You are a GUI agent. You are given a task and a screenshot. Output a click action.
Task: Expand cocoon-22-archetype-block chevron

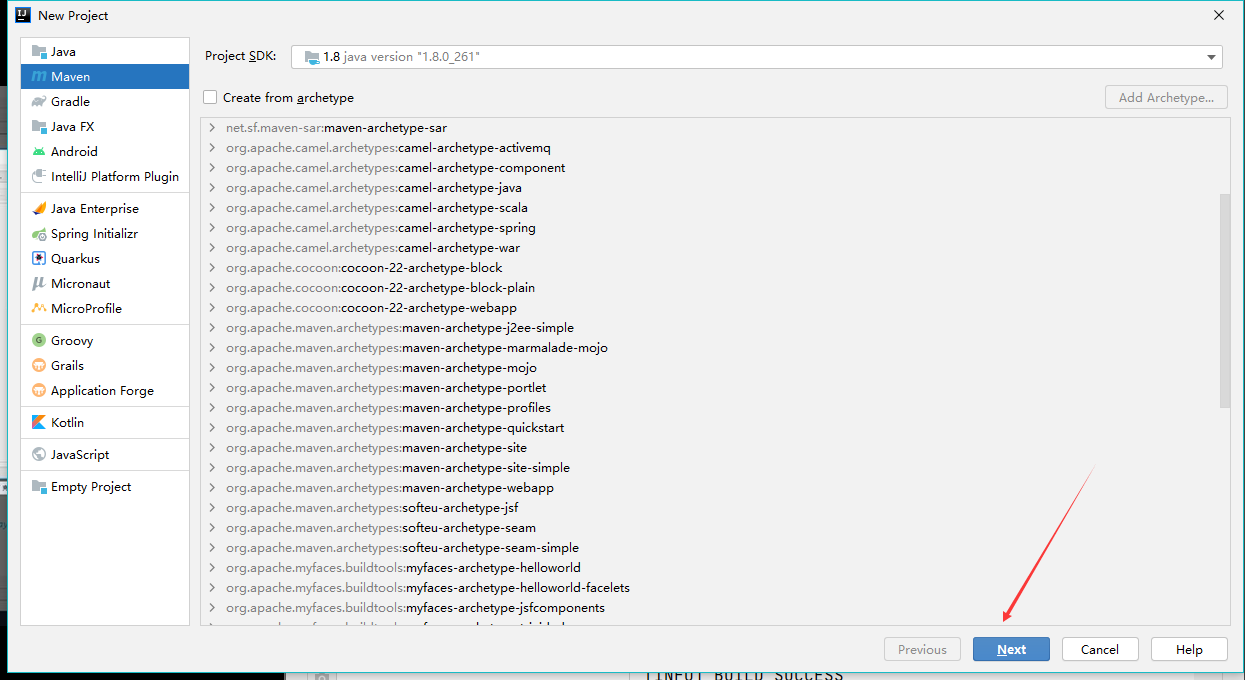212,268
